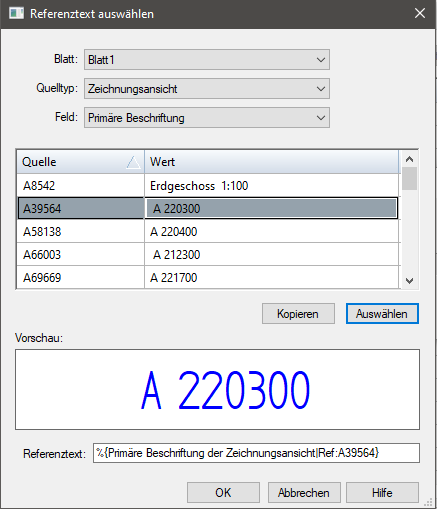This screenshot has height=509, width=437.
Task: Close the Referenztext auswählen dialog
Action: click(x=420, y=13)
